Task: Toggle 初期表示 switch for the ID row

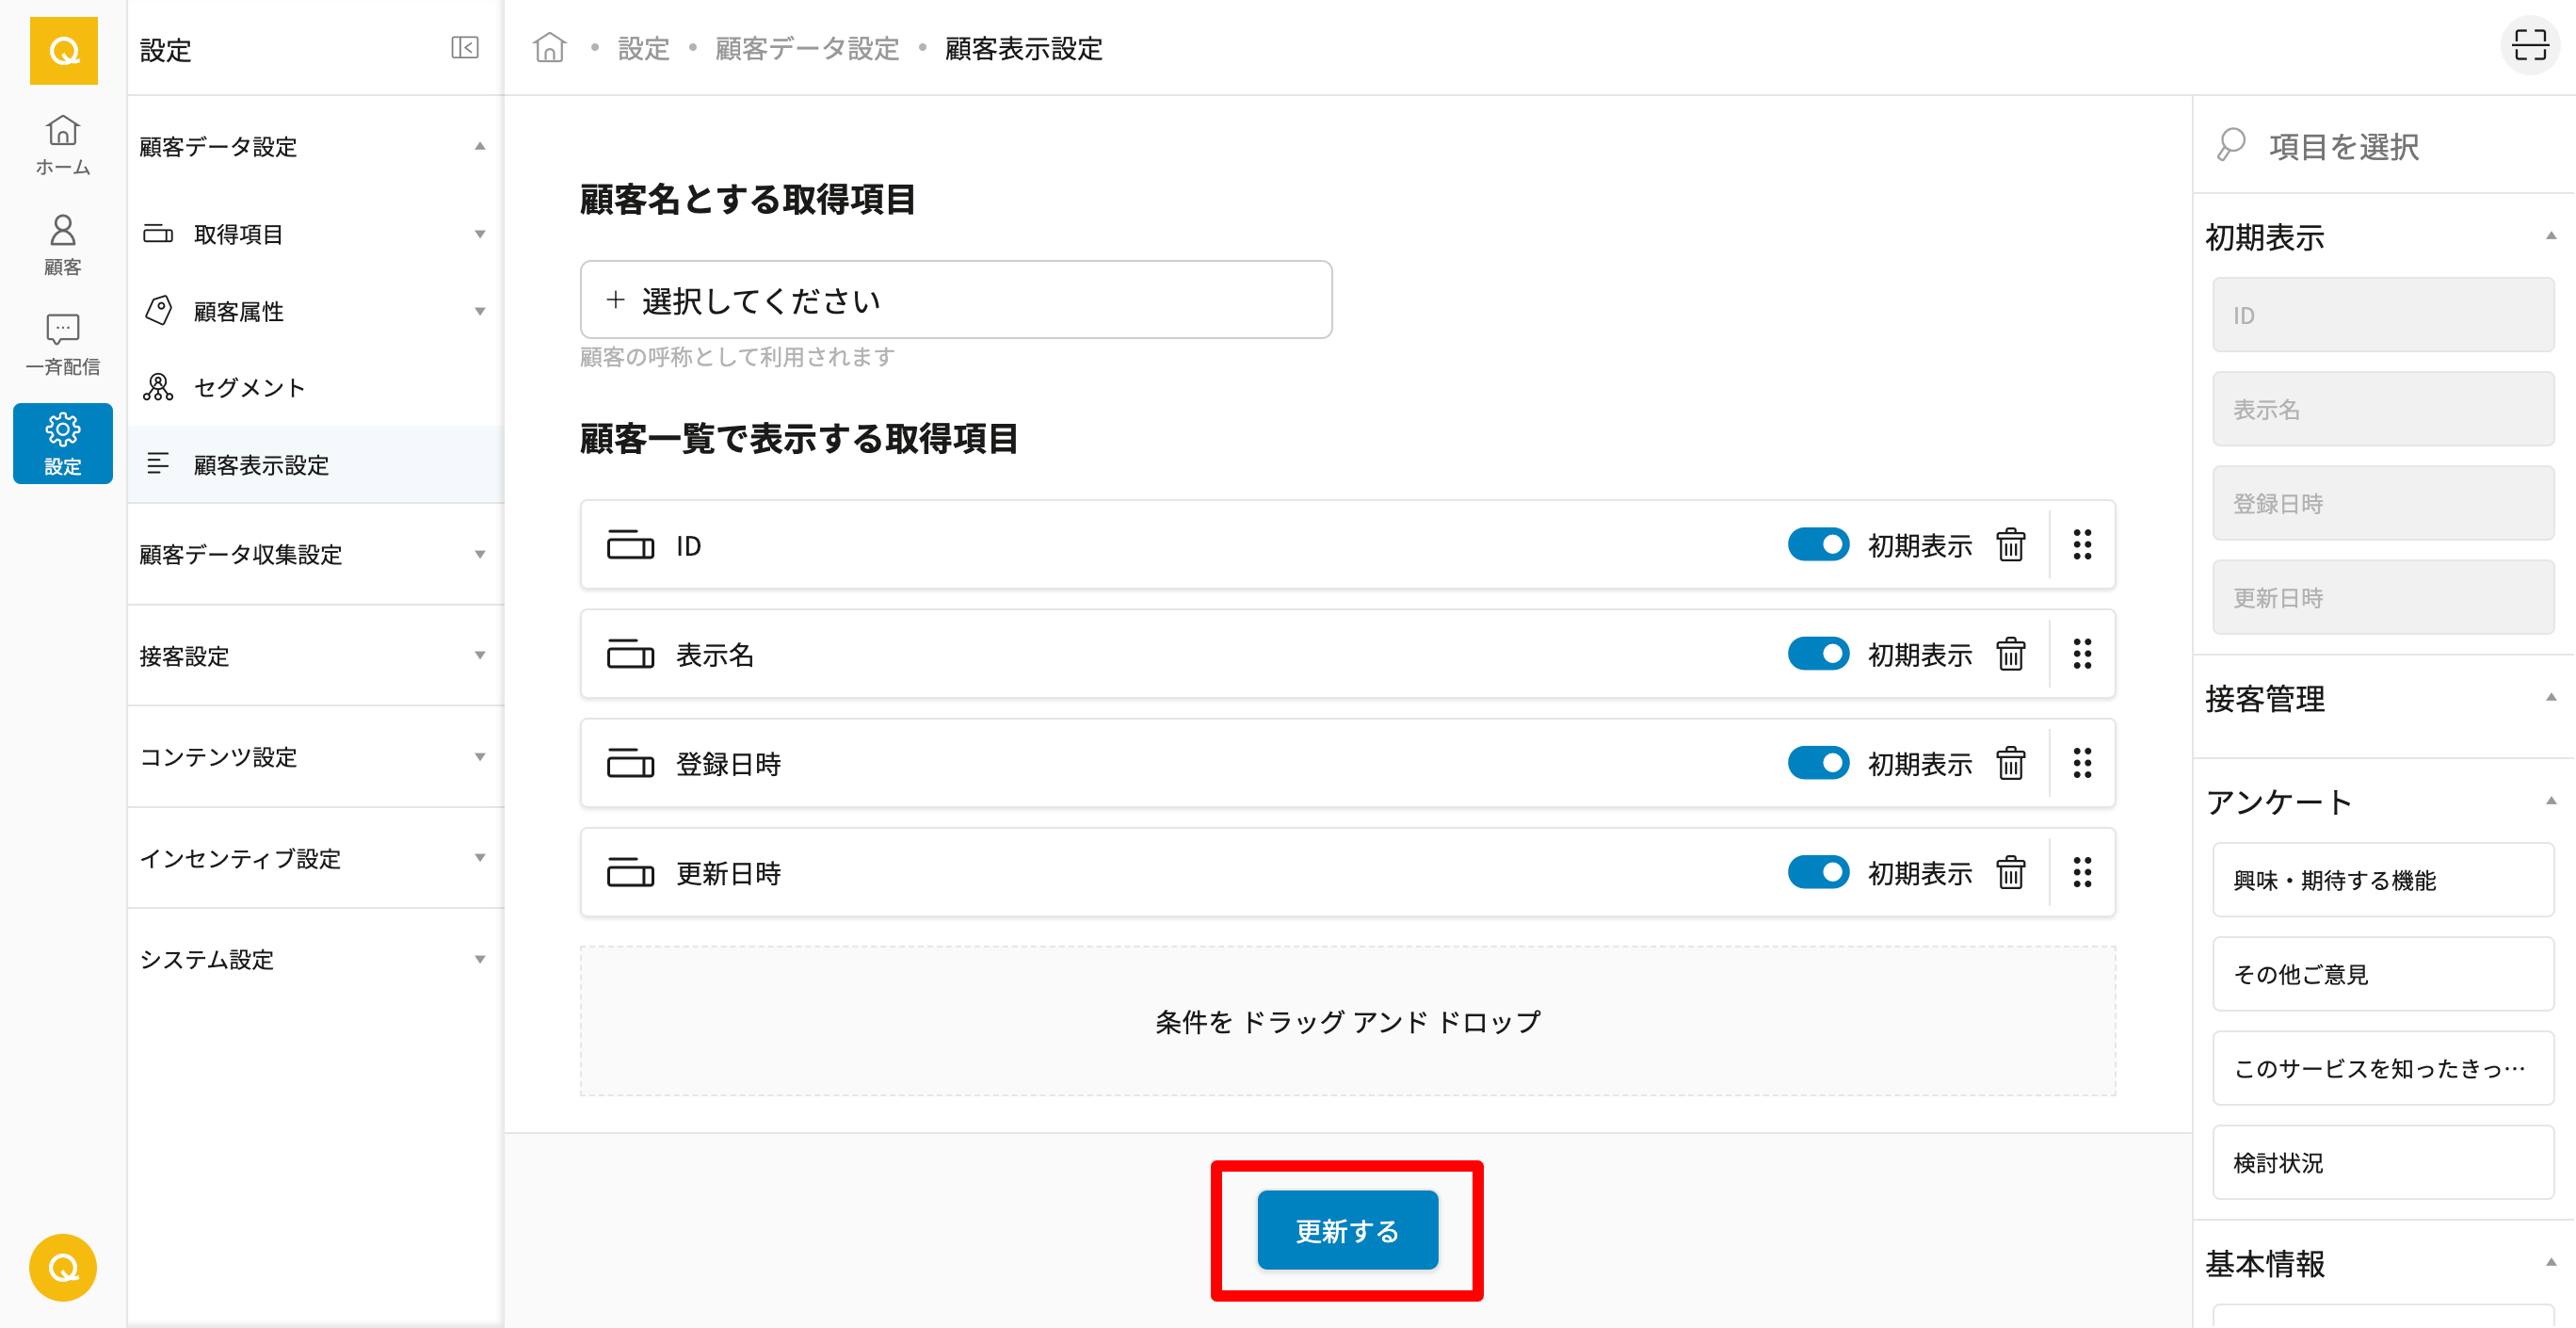Action: 1818,545
